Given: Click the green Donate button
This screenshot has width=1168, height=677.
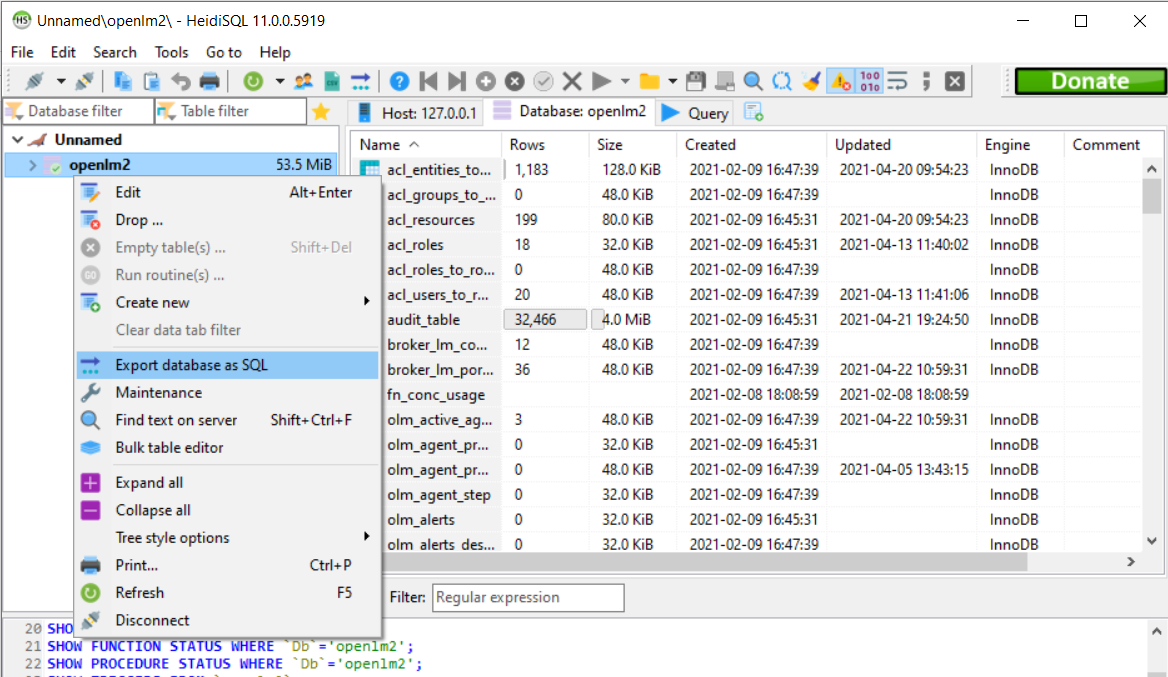Looking at the screenshot, I should click(1089, 81).
